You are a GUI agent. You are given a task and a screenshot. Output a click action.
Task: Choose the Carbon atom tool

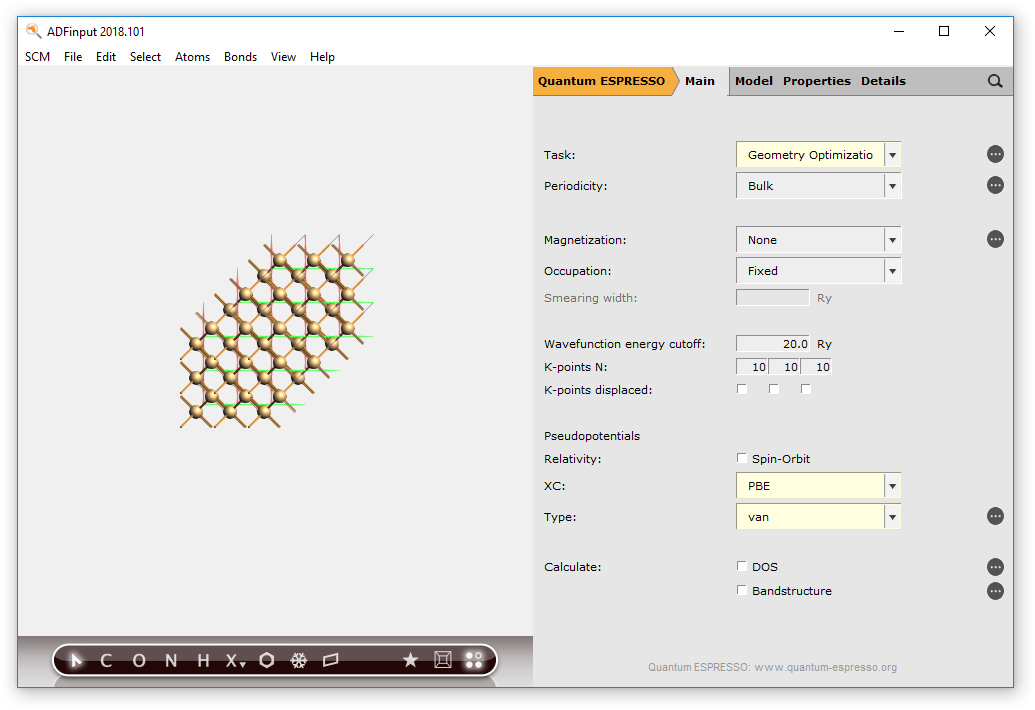click(x=106, y=660)
